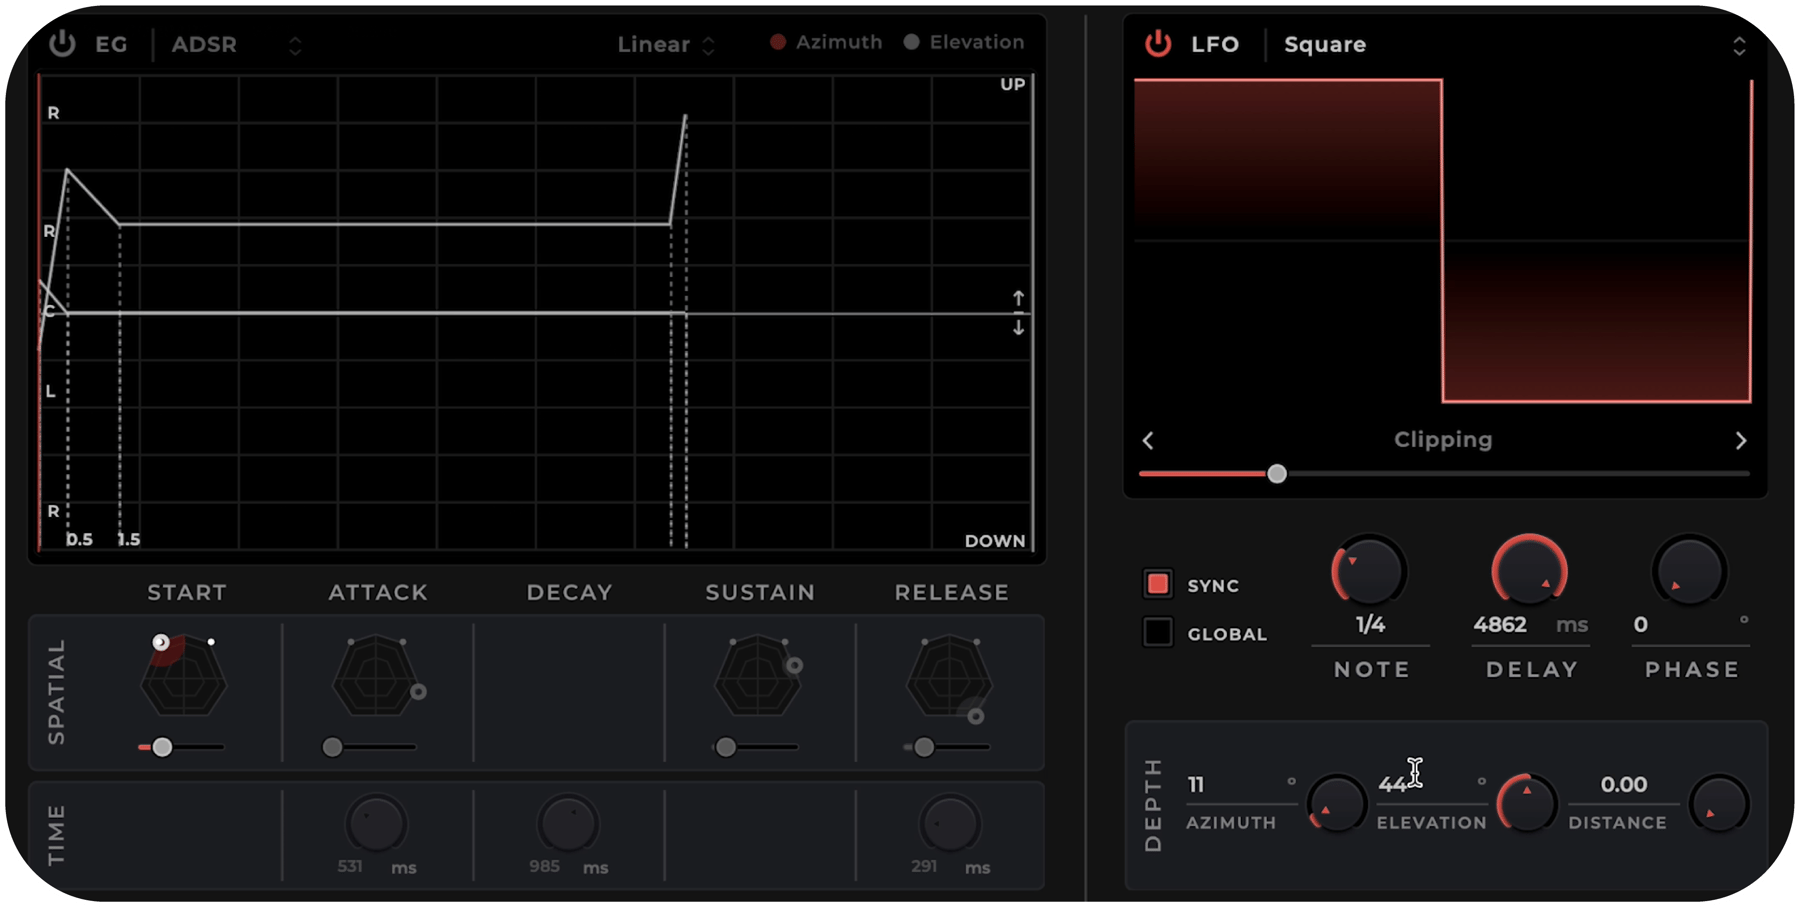Go to previous LFO shape parameter arrow
Image resolution: width=1800 pixels, height=907 pixels.
pos(1148,440)
